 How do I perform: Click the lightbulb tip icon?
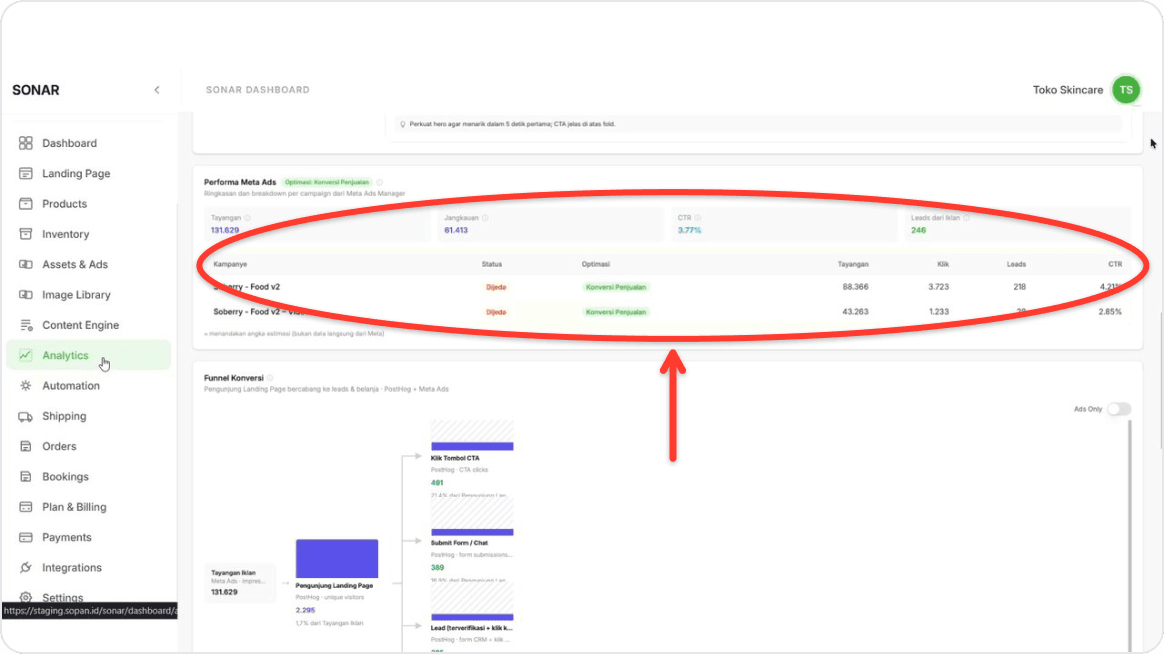pos(403,124)
